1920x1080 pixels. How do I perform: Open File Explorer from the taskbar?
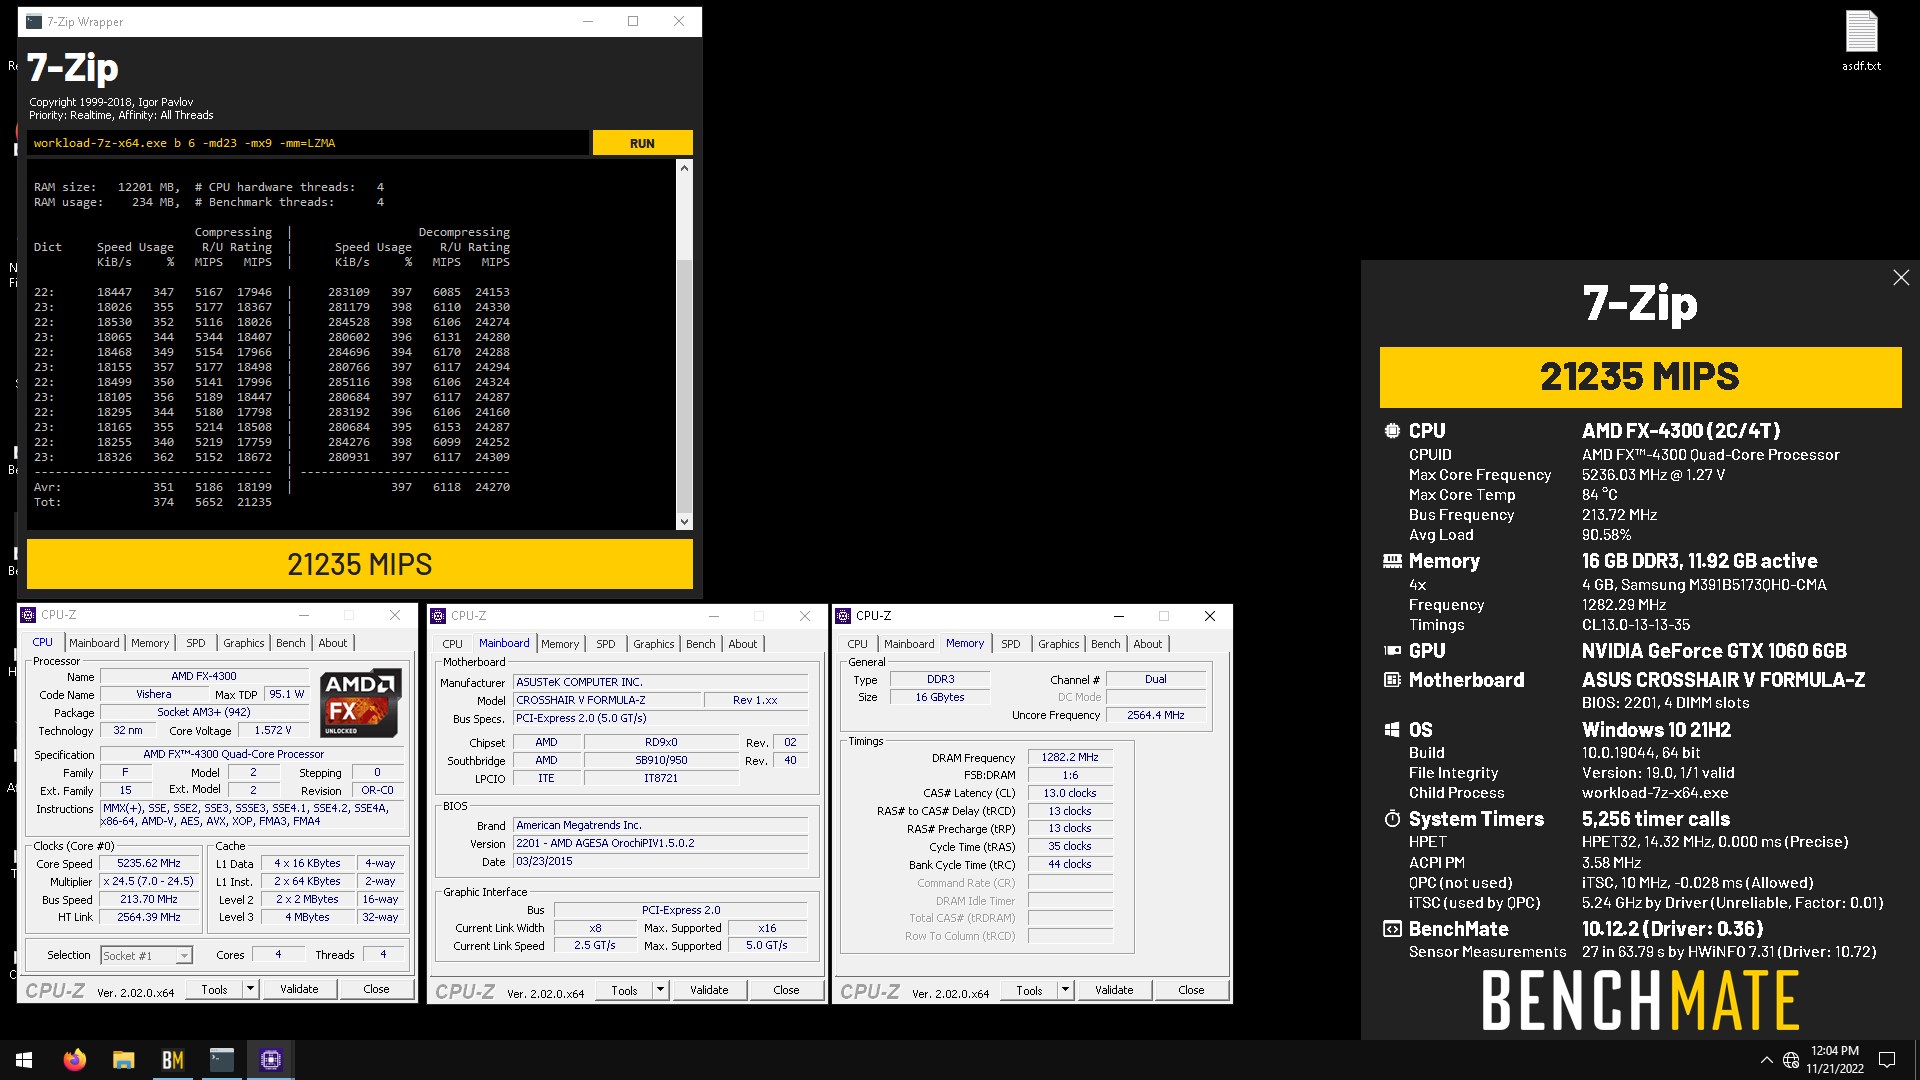[x=123, y=1060]
